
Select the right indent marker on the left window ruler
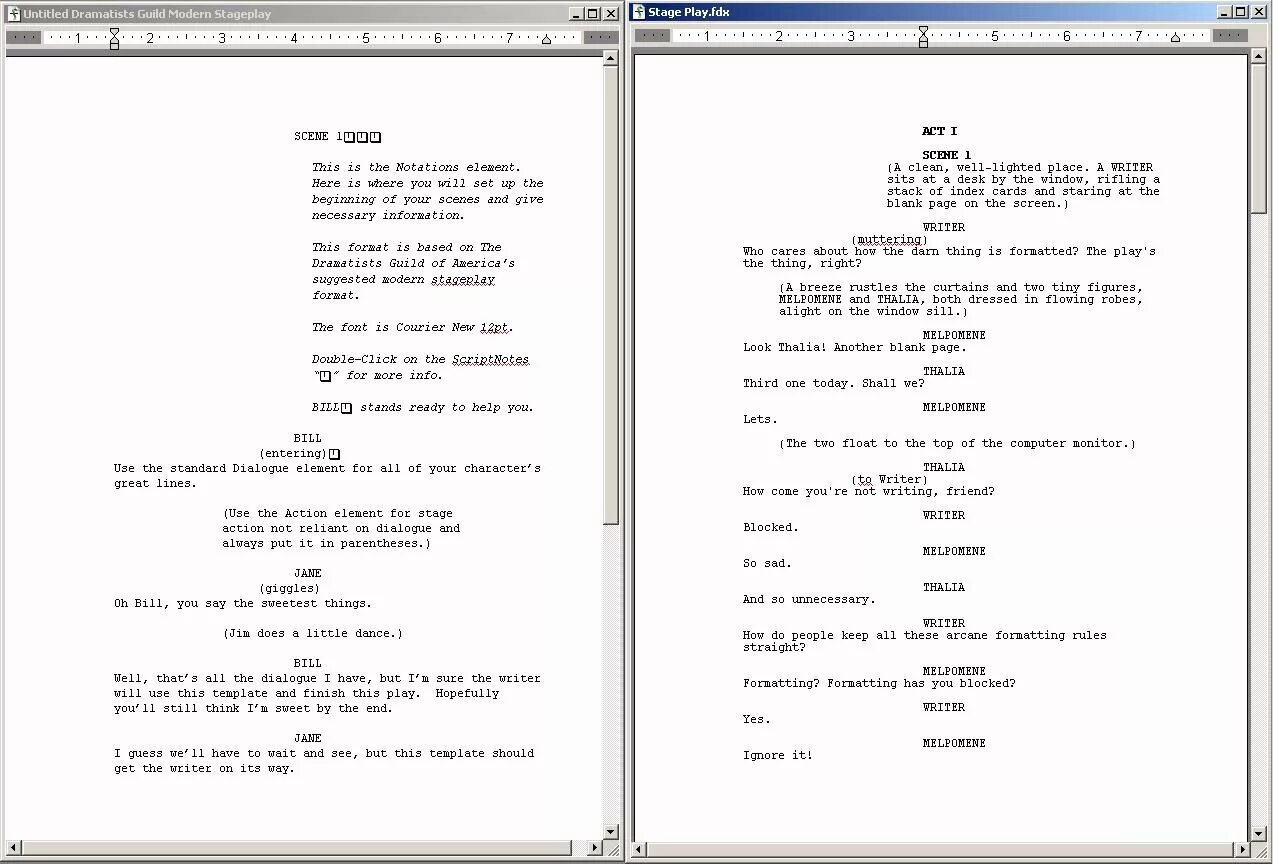546,39
